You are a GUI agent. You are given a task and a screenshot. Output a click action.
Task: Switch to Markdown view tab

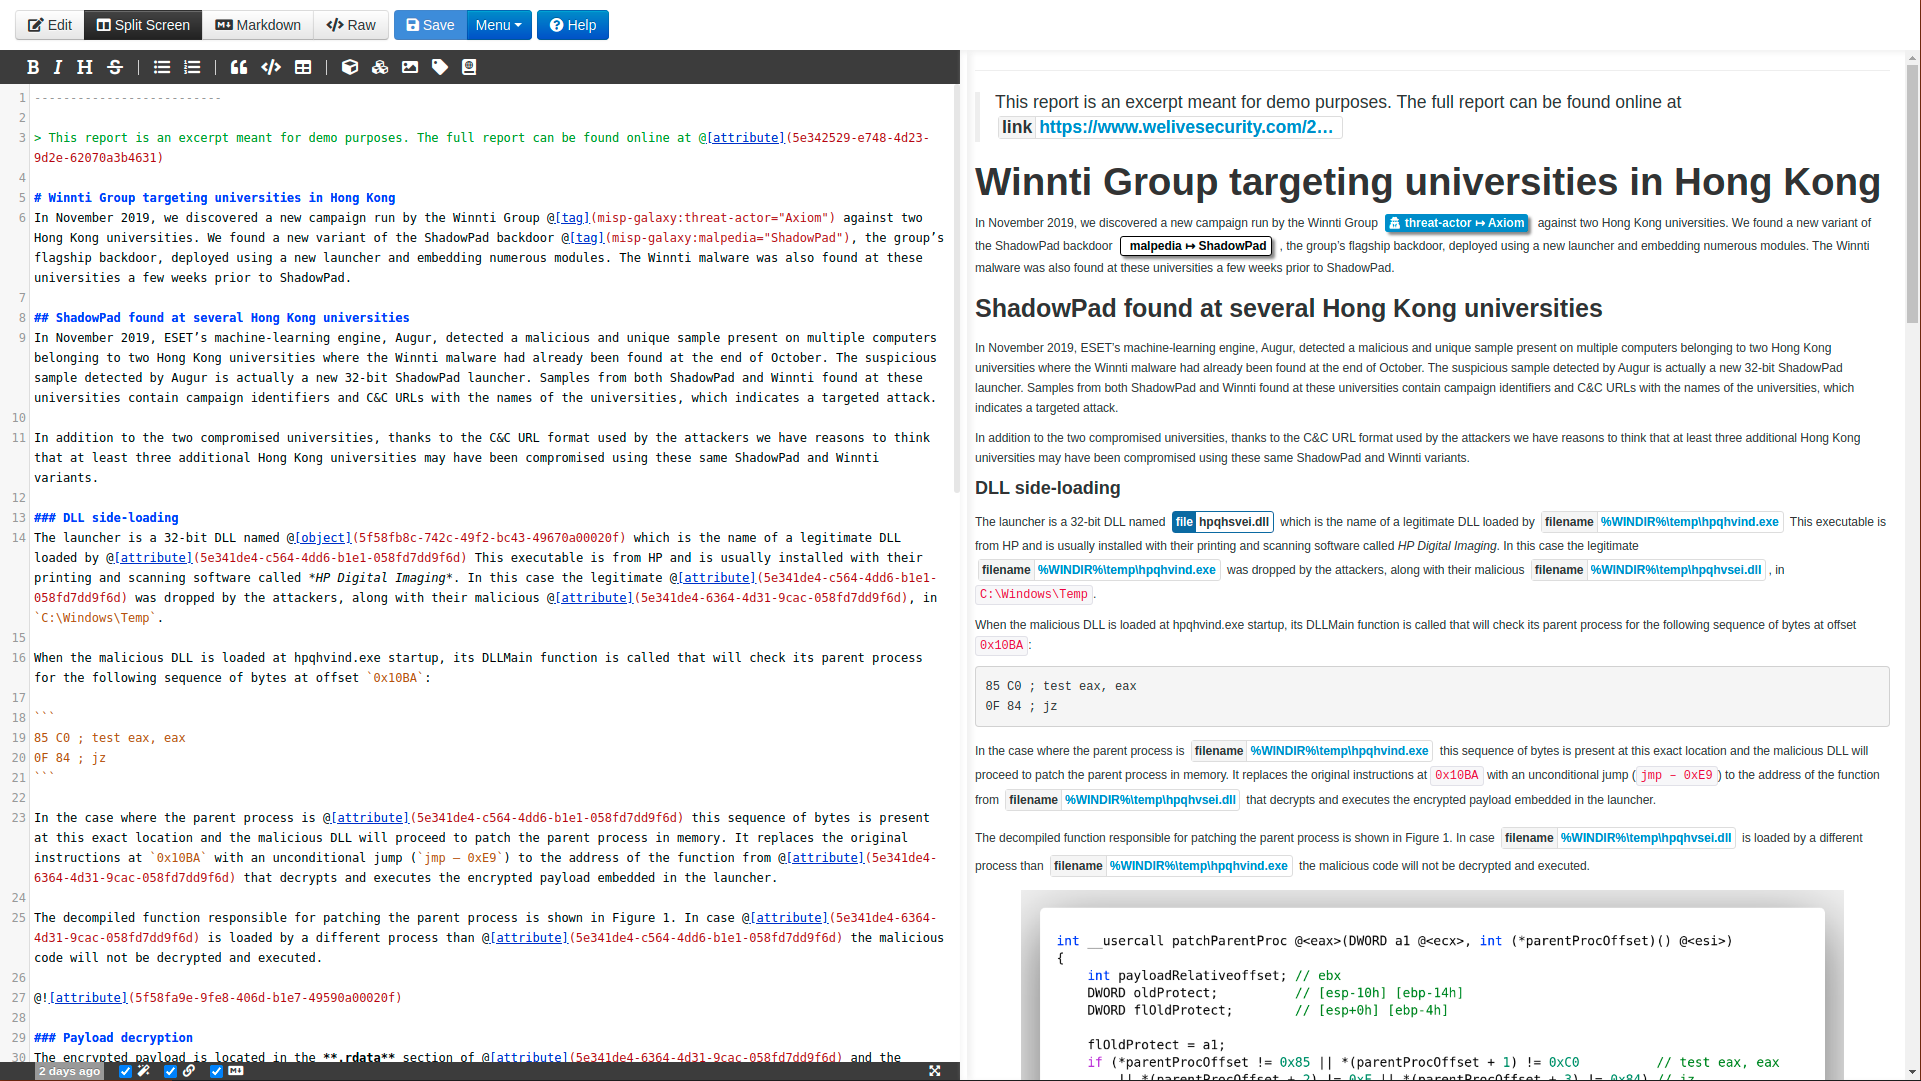tap(258, 25)
